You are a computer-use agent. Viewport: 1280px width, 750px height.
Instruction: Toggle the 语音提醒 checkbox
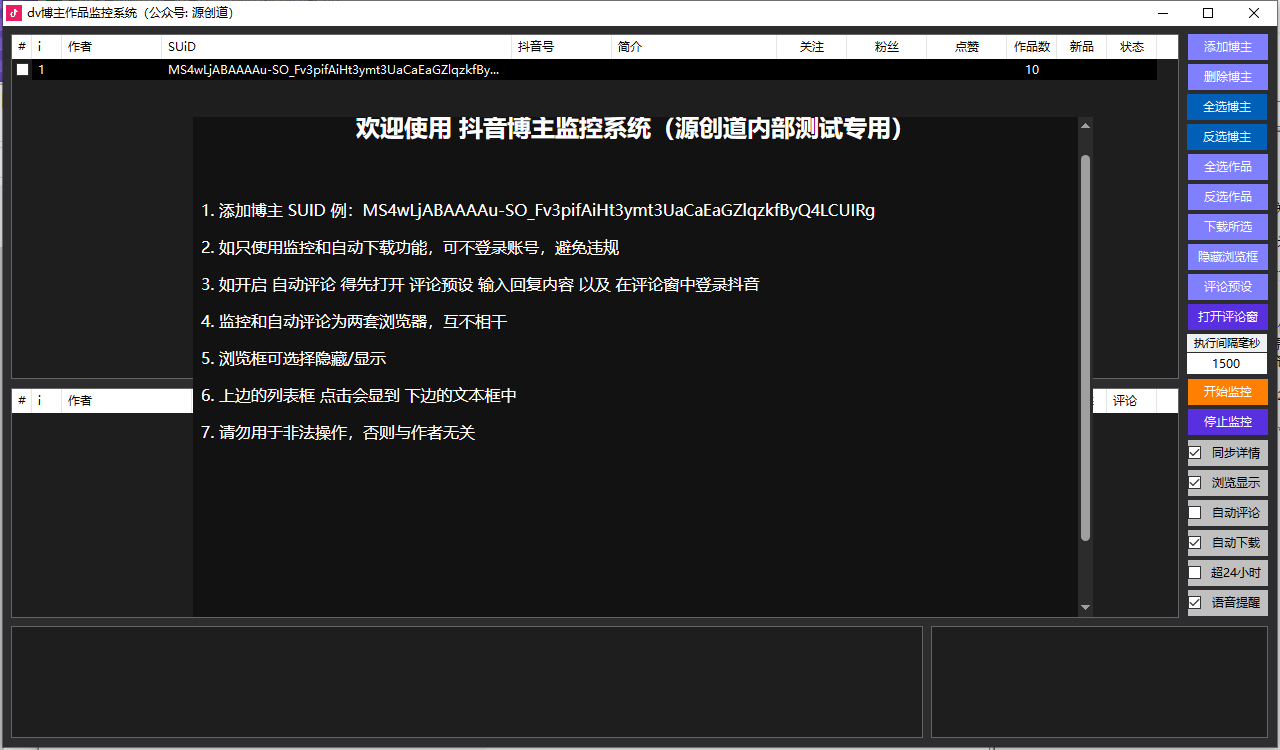[x=1195, y=603]
